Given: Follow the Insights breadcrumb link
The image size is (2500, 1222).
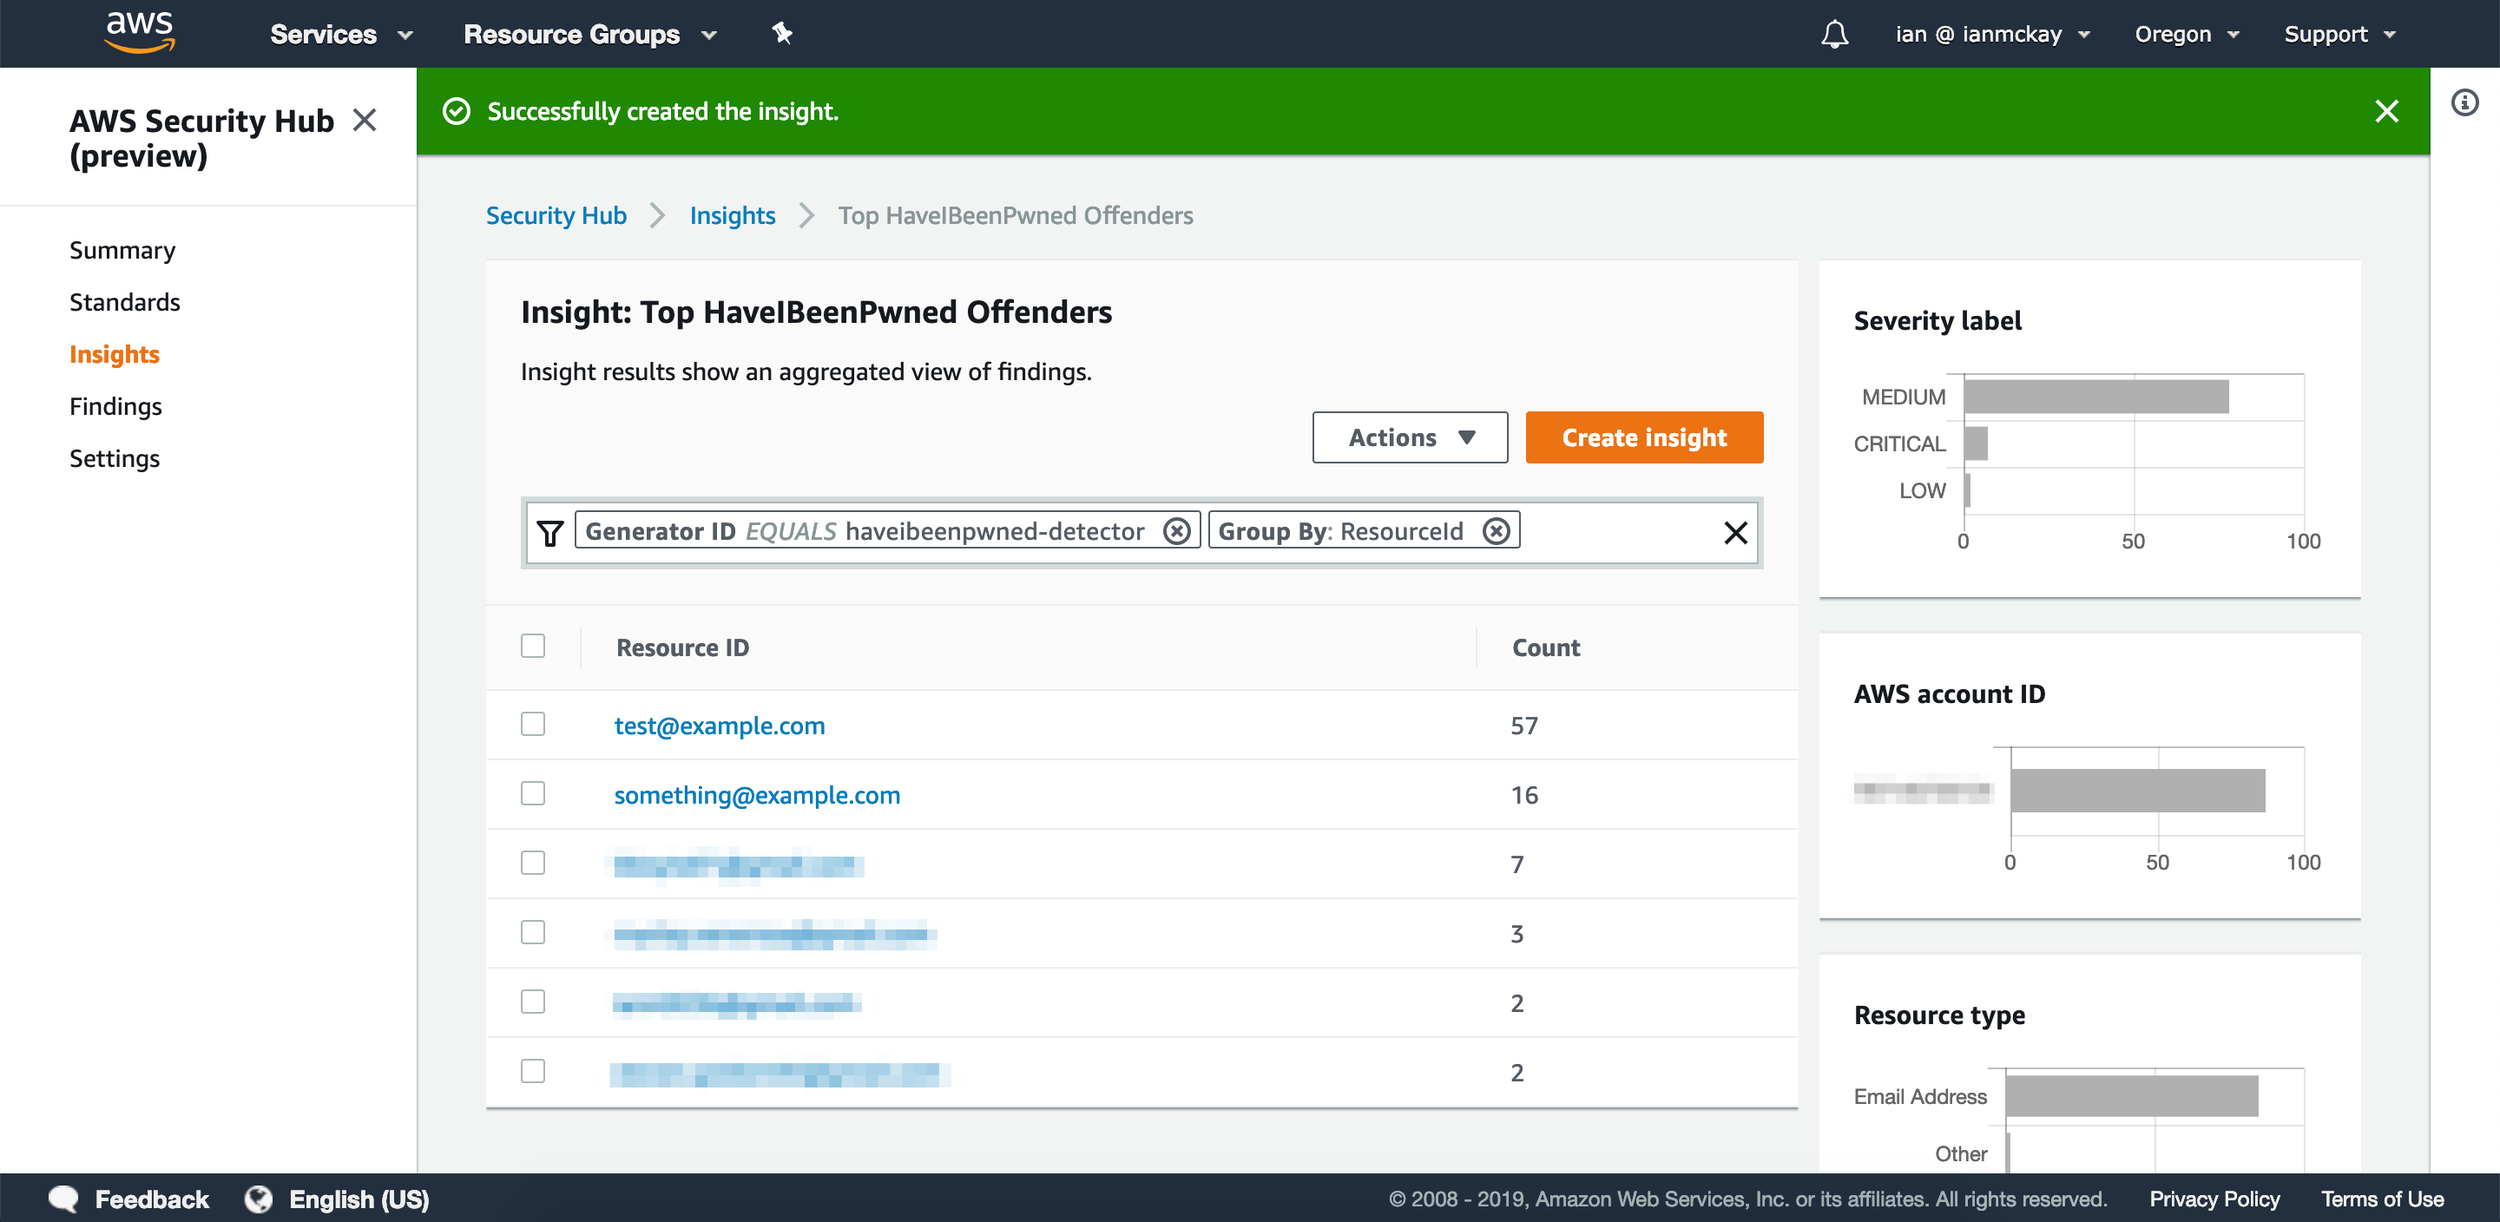Looking at the screenshot, I should click(732, 215).
